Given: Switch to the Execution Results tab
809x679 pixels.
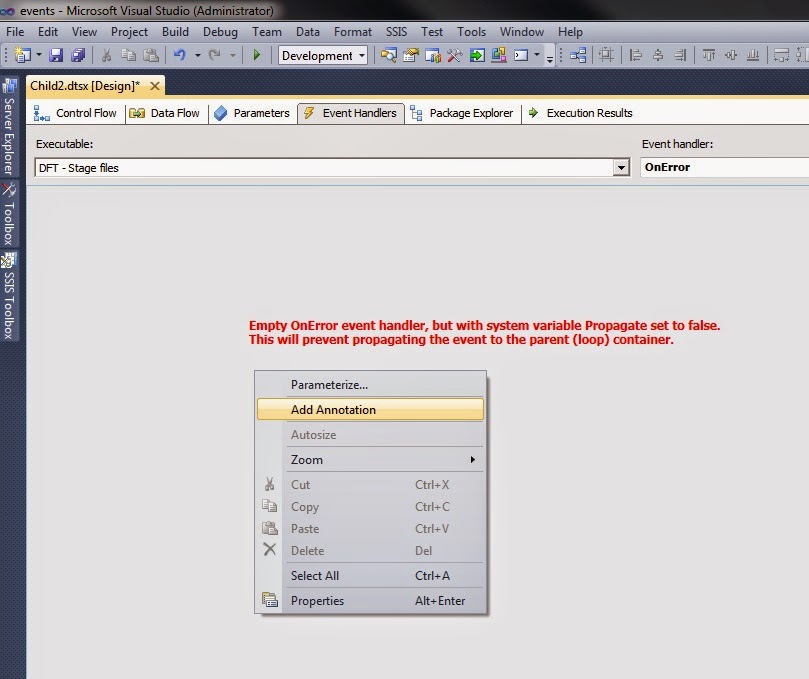Looking at the screenshot, I should click(581, 114).
